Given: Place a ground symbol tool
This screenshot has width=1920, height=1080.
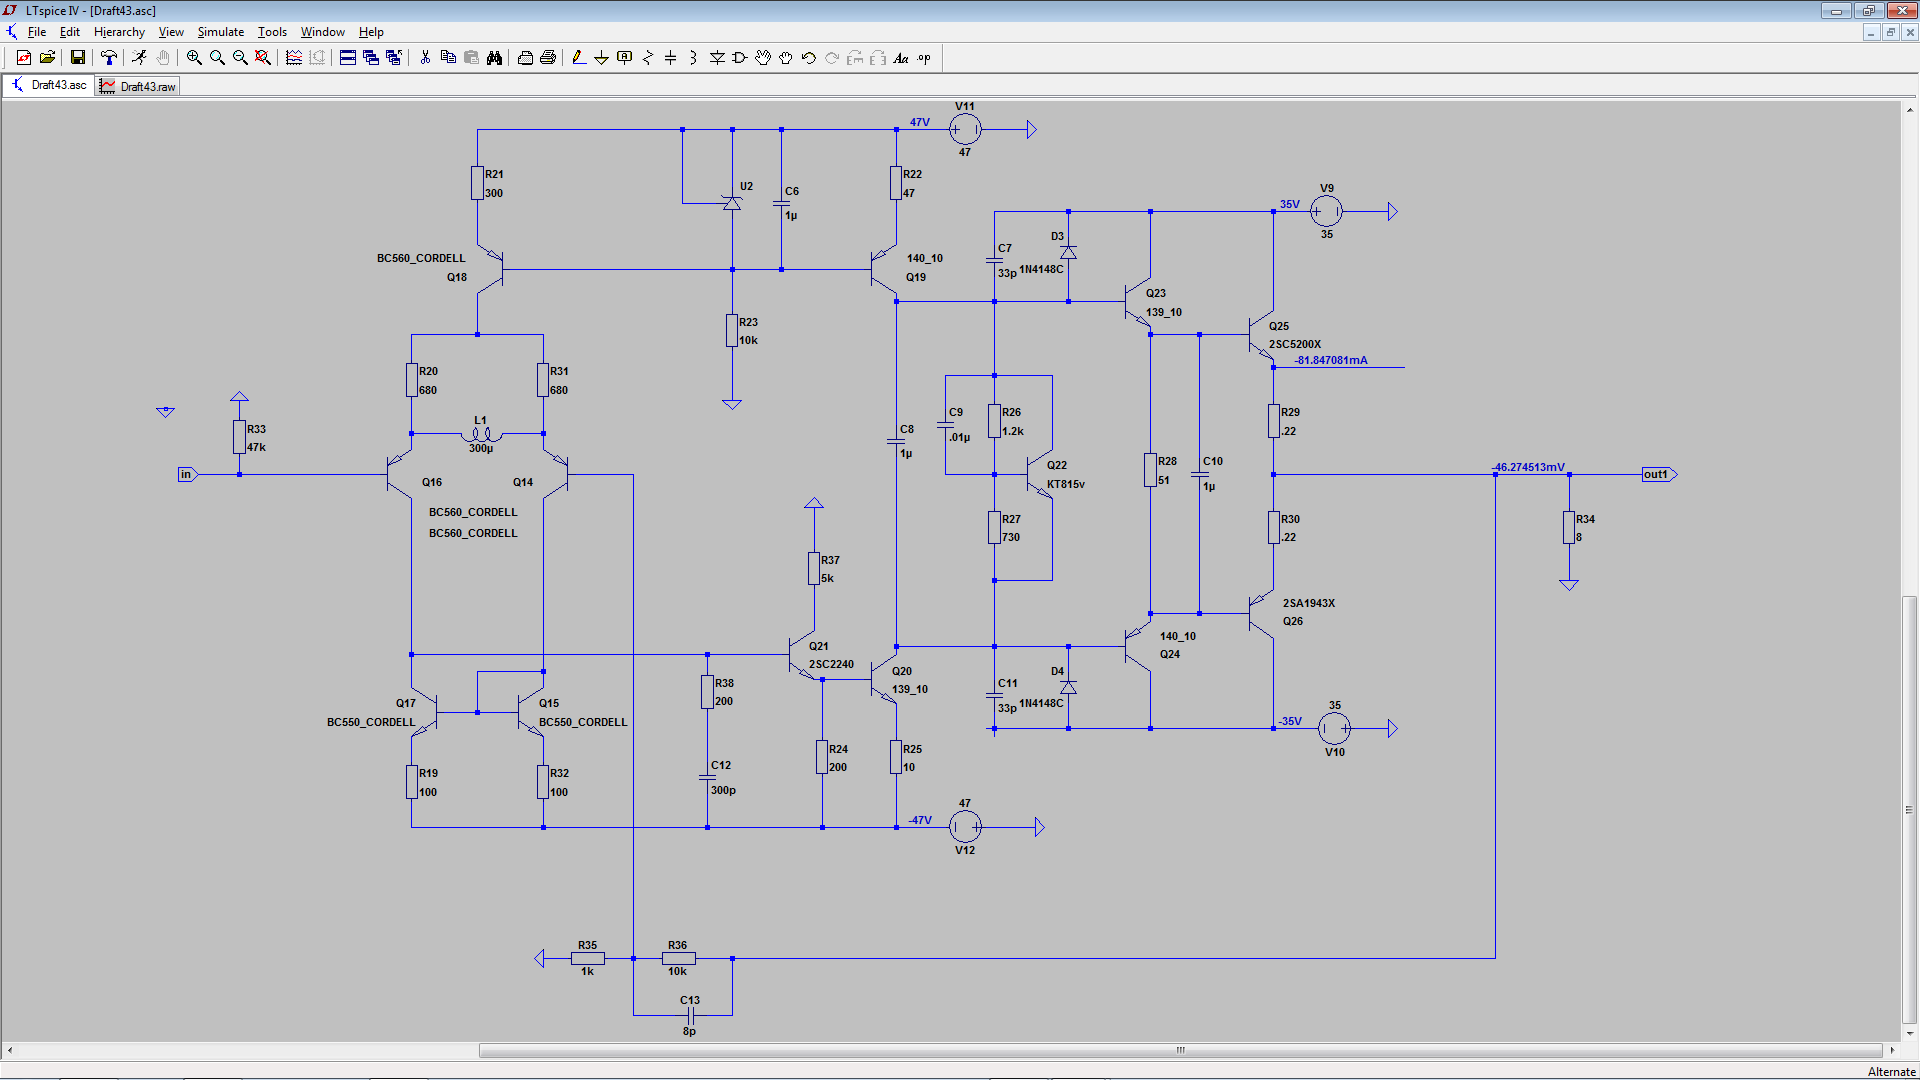Looking at the screenshot, I should [601, 58].
